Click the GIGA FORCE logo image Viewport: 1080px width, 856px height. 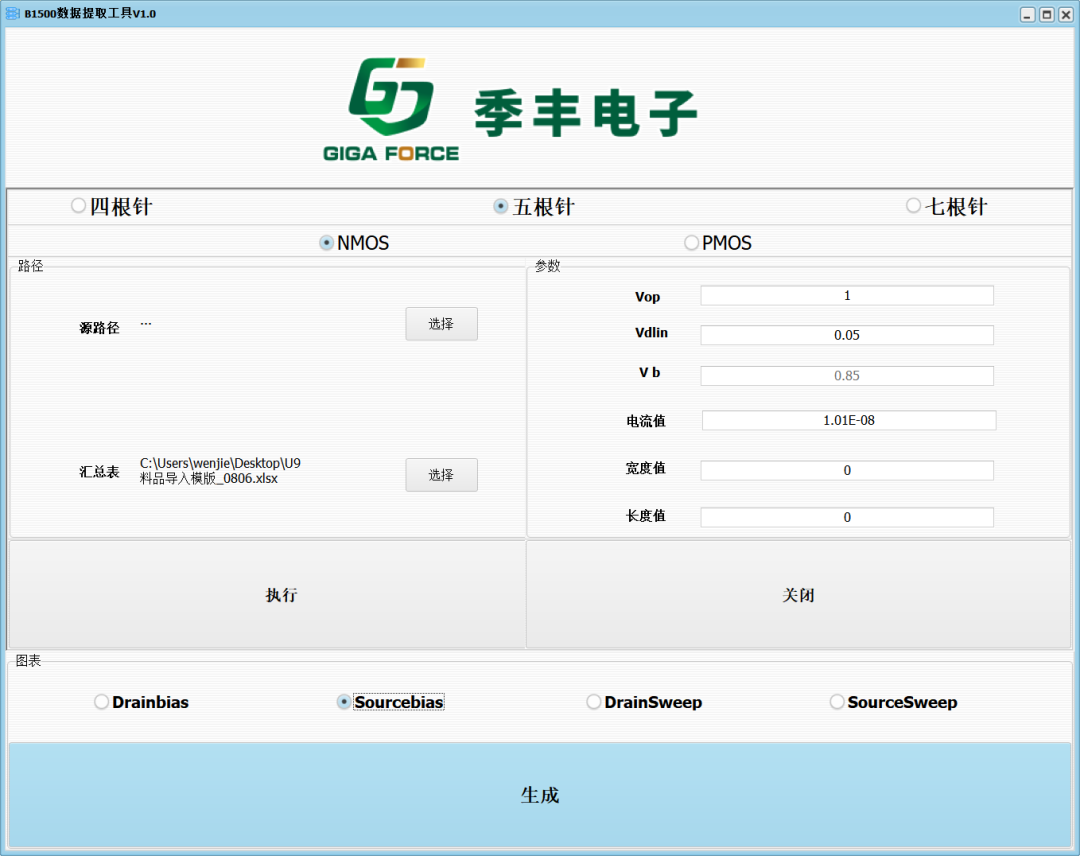(510, 109)
